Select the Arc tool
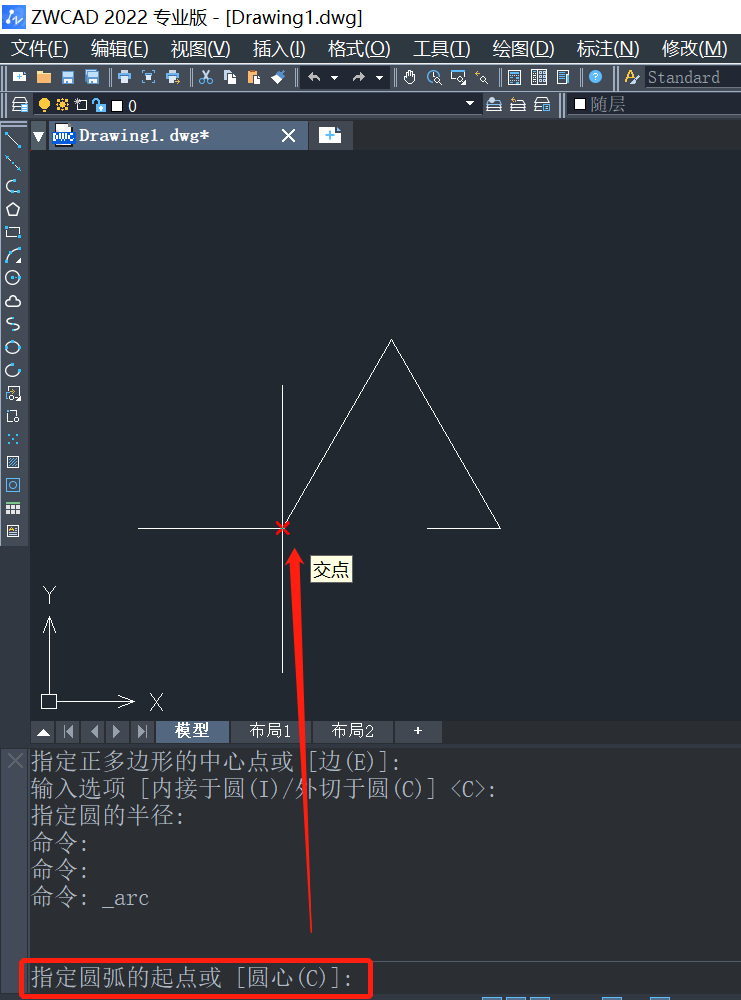This screenshot has width=741, height=1000. [x=13, y=255]
